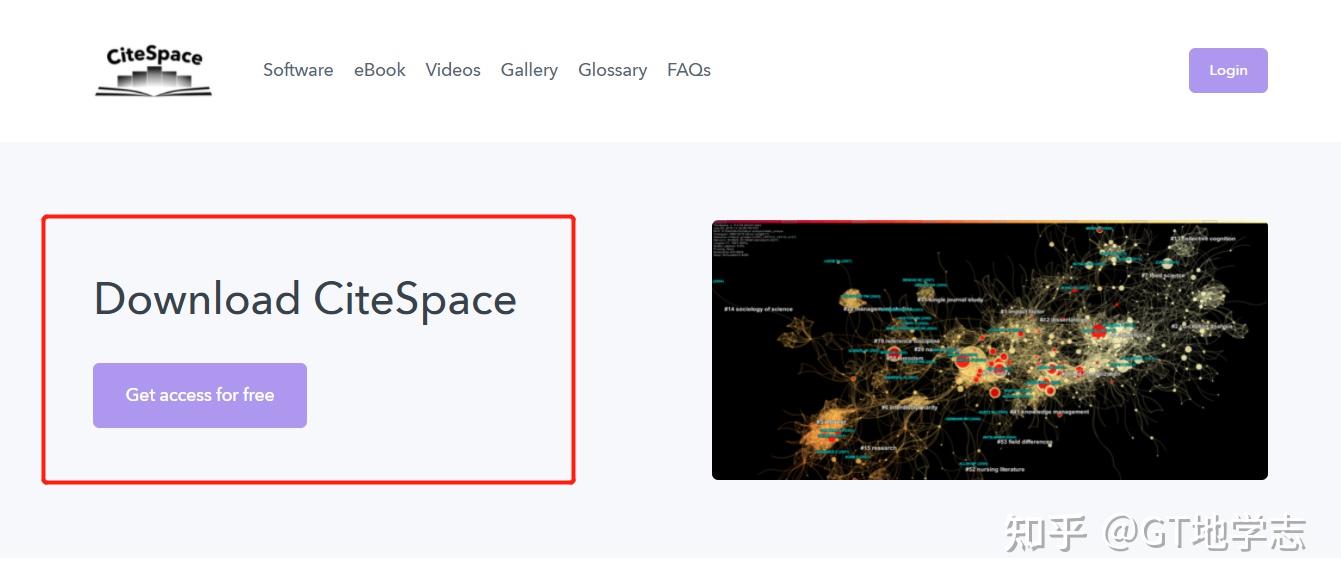This screenshot has height=588, width=1341.
Task: Select the eBook navigation item
Action: click(379, 70)
